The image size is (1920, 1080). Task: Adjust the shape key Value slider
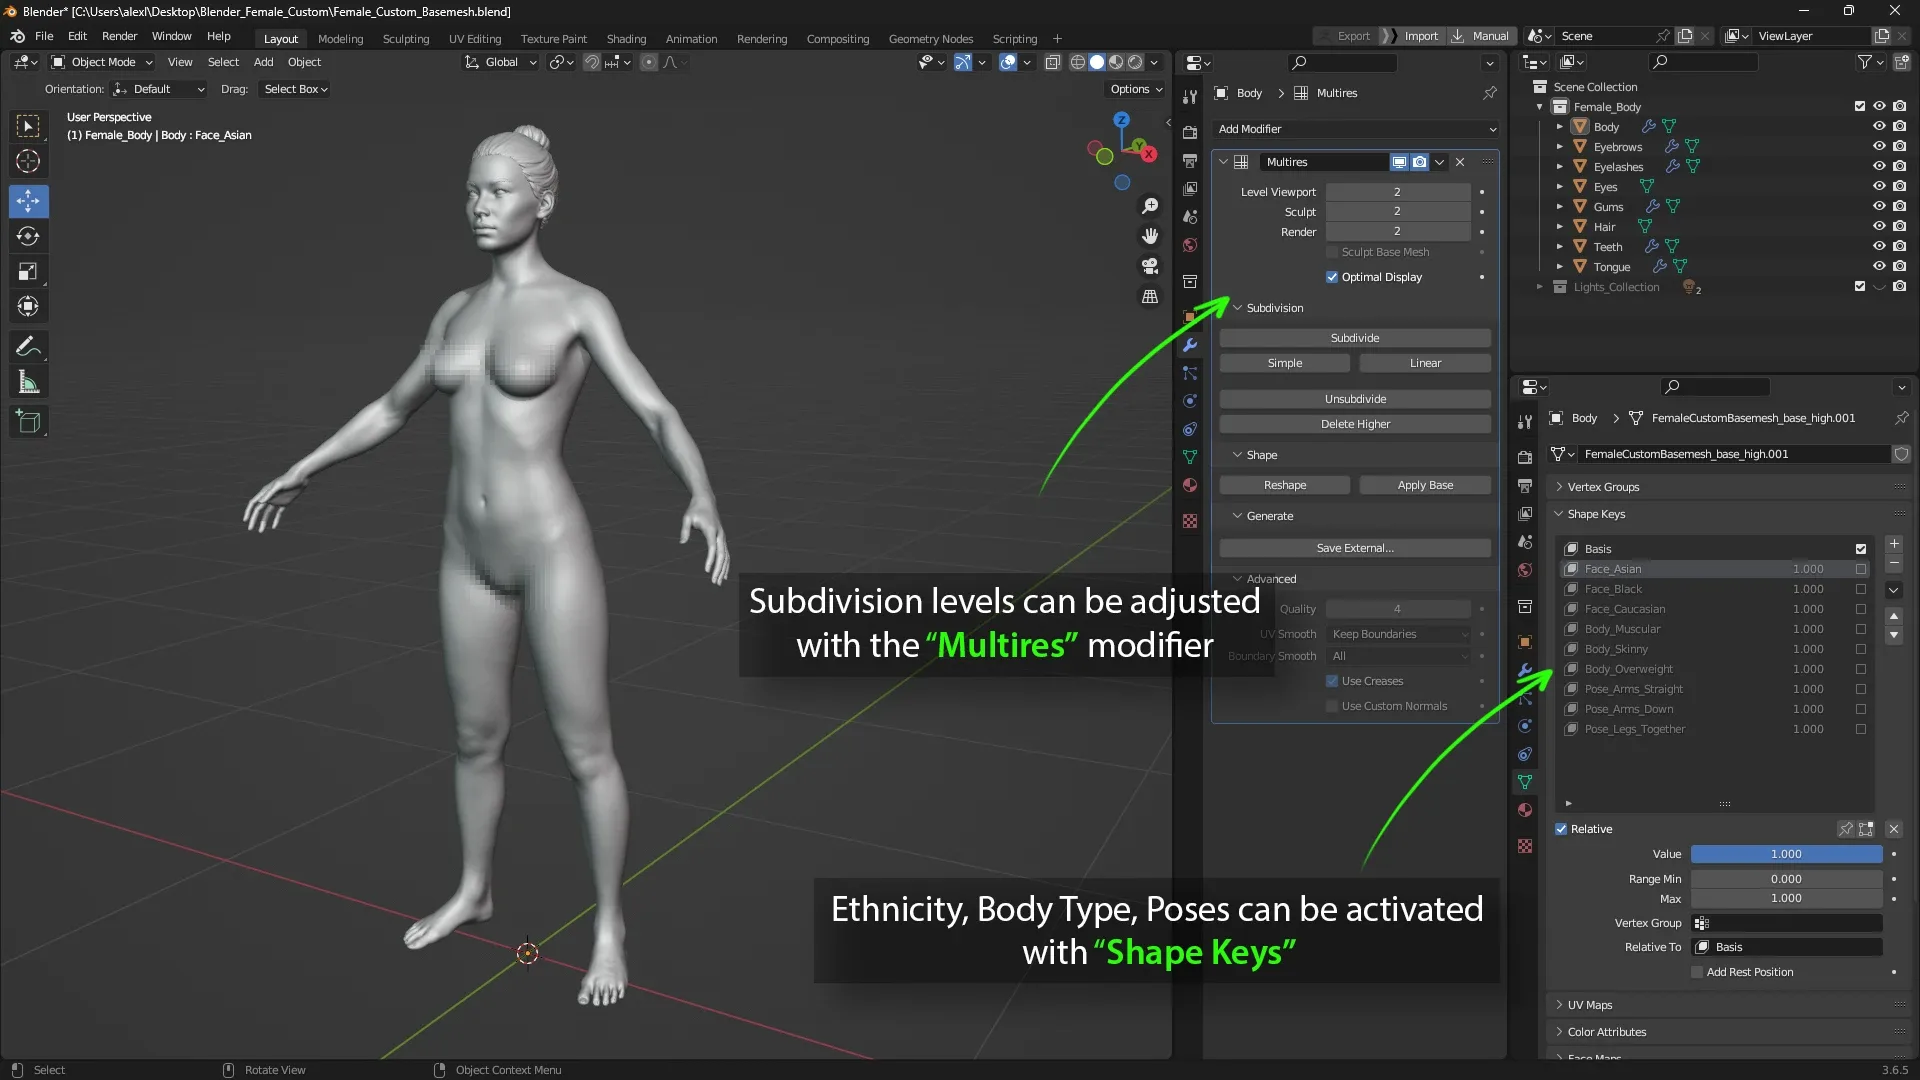[x=1786, y=854]
